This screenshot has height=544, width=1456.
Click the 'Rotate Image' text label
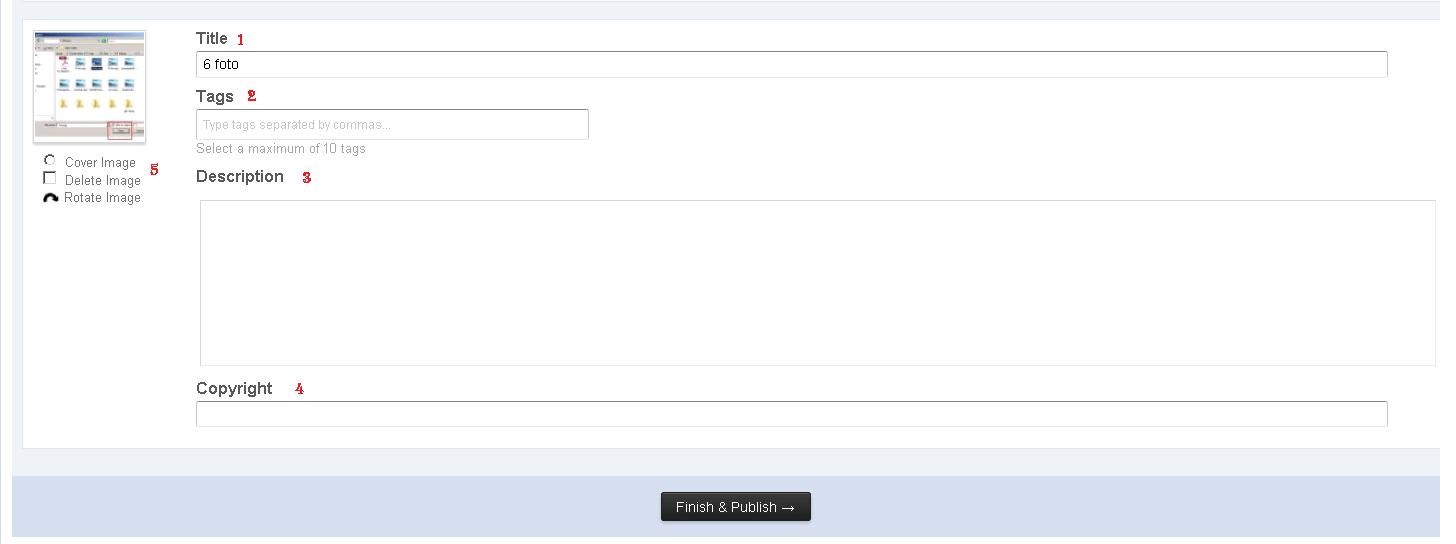coord(102,198)
